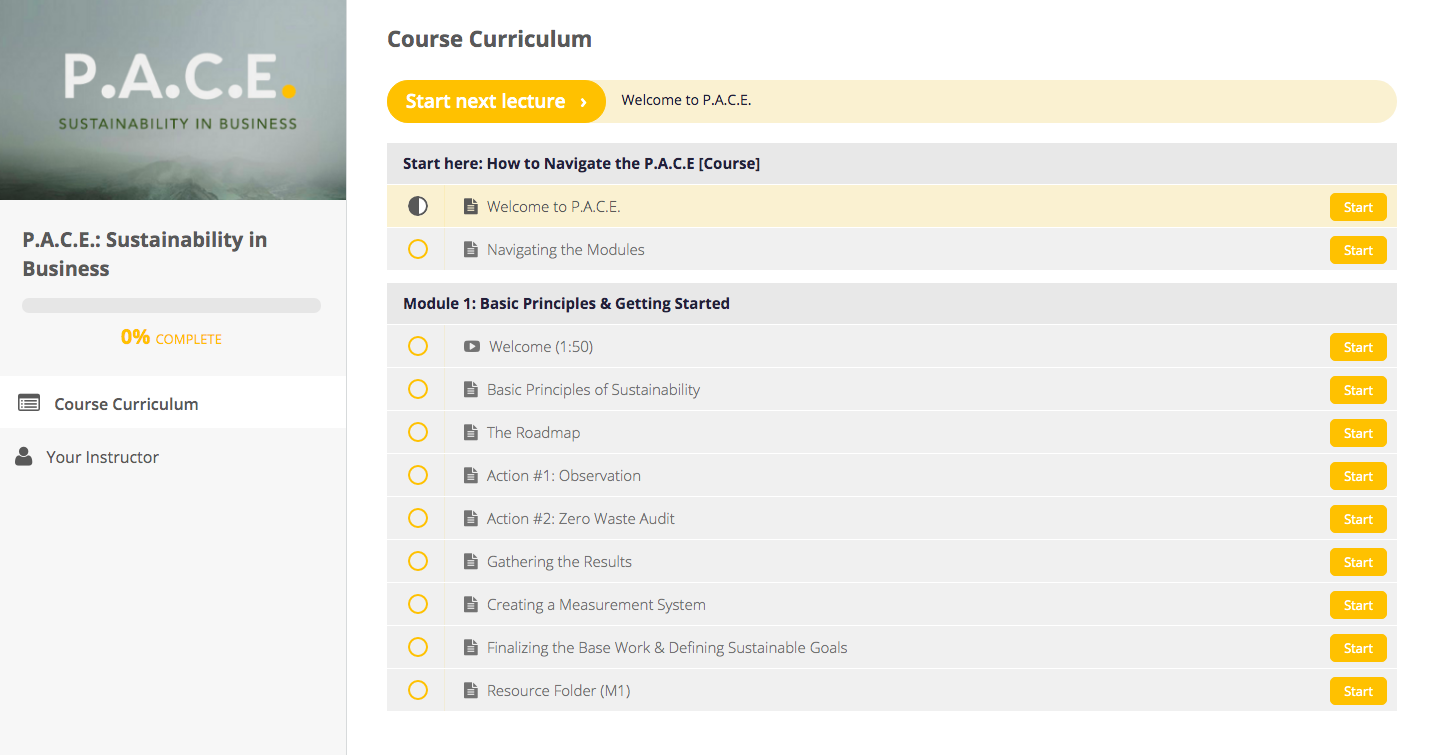
Task: Click the 0% COMPLETE text
Action: click(171, 338)
